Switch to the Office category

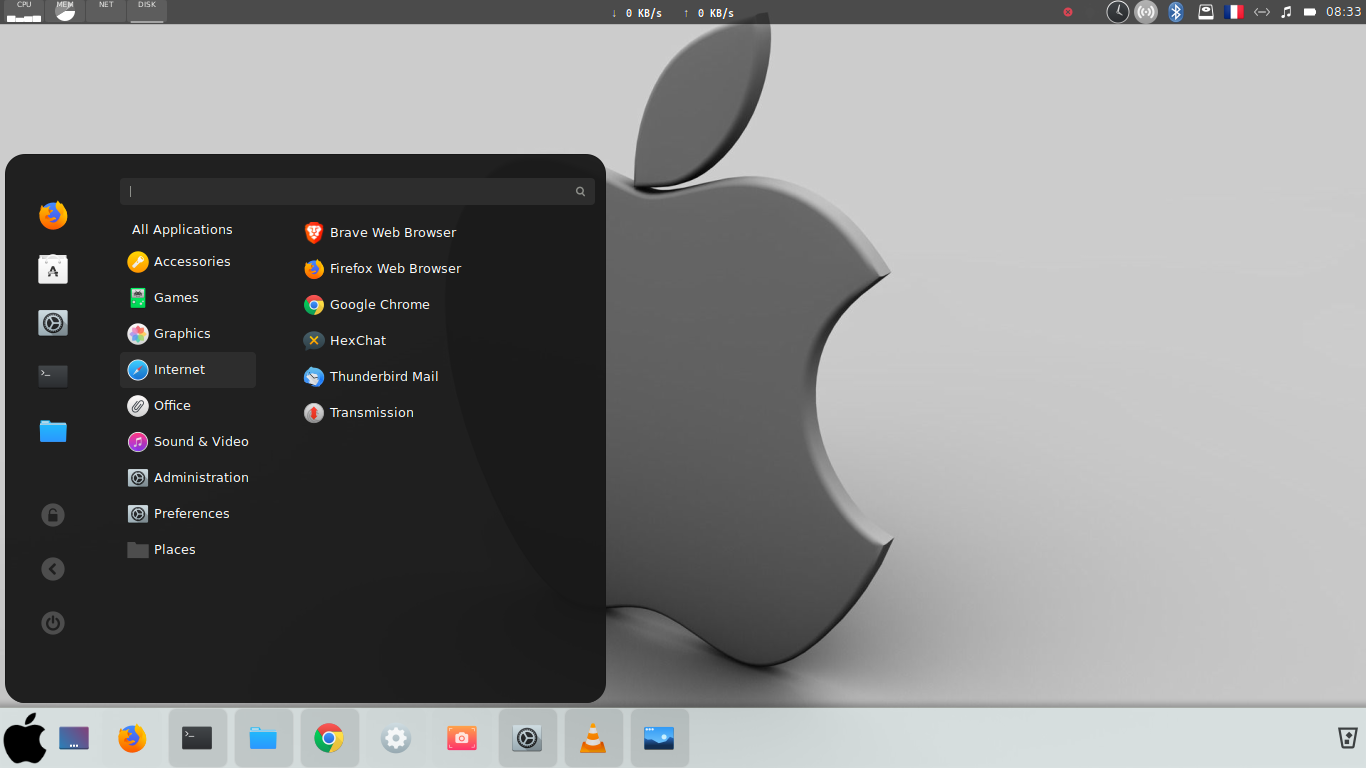(188, 405)
